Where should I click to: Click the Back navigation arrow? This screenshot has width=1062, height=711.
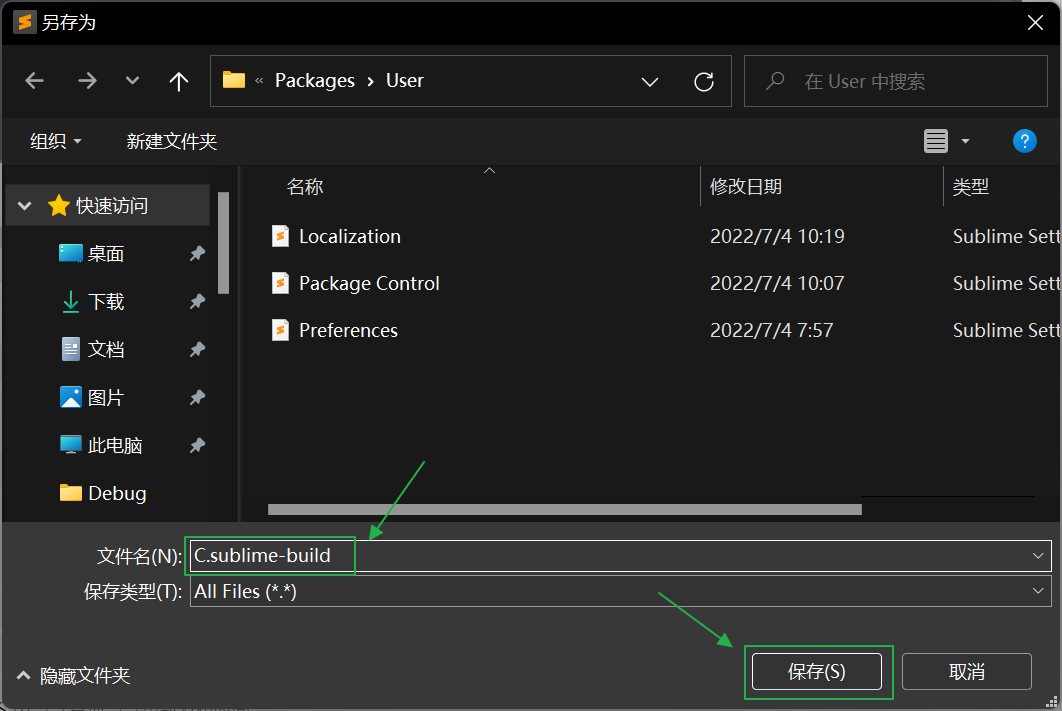(35, 81)
